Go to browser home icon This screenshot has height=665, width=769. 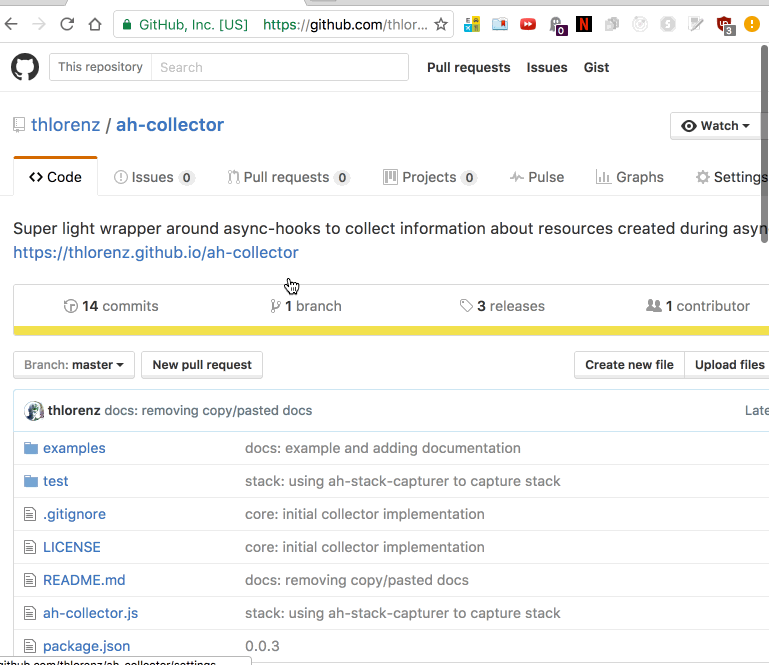coord(95,24)
